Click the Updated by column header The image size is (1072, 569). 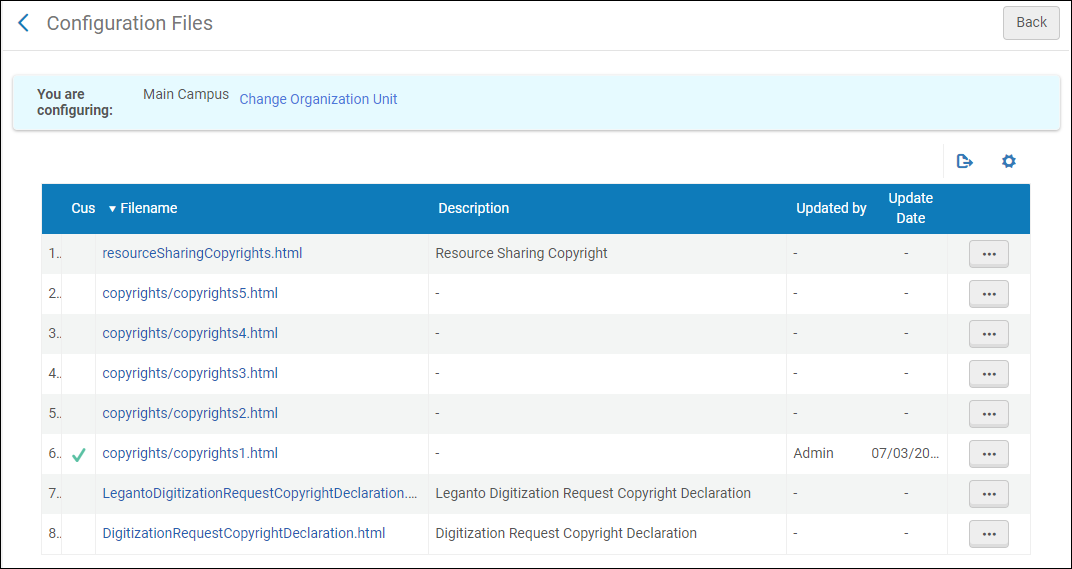tap(831, 209)
